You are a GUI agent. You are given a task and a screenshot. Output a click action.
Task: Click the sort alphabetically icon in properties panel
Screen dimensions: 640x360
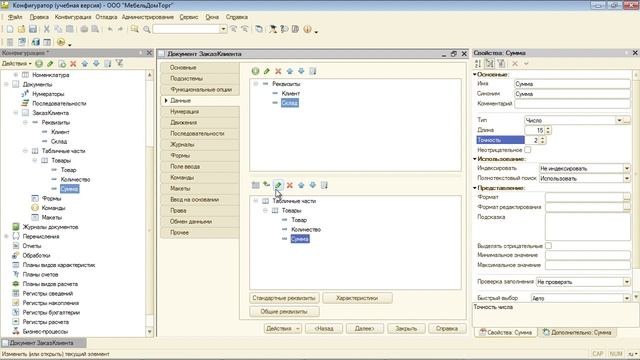click(478, 63)
